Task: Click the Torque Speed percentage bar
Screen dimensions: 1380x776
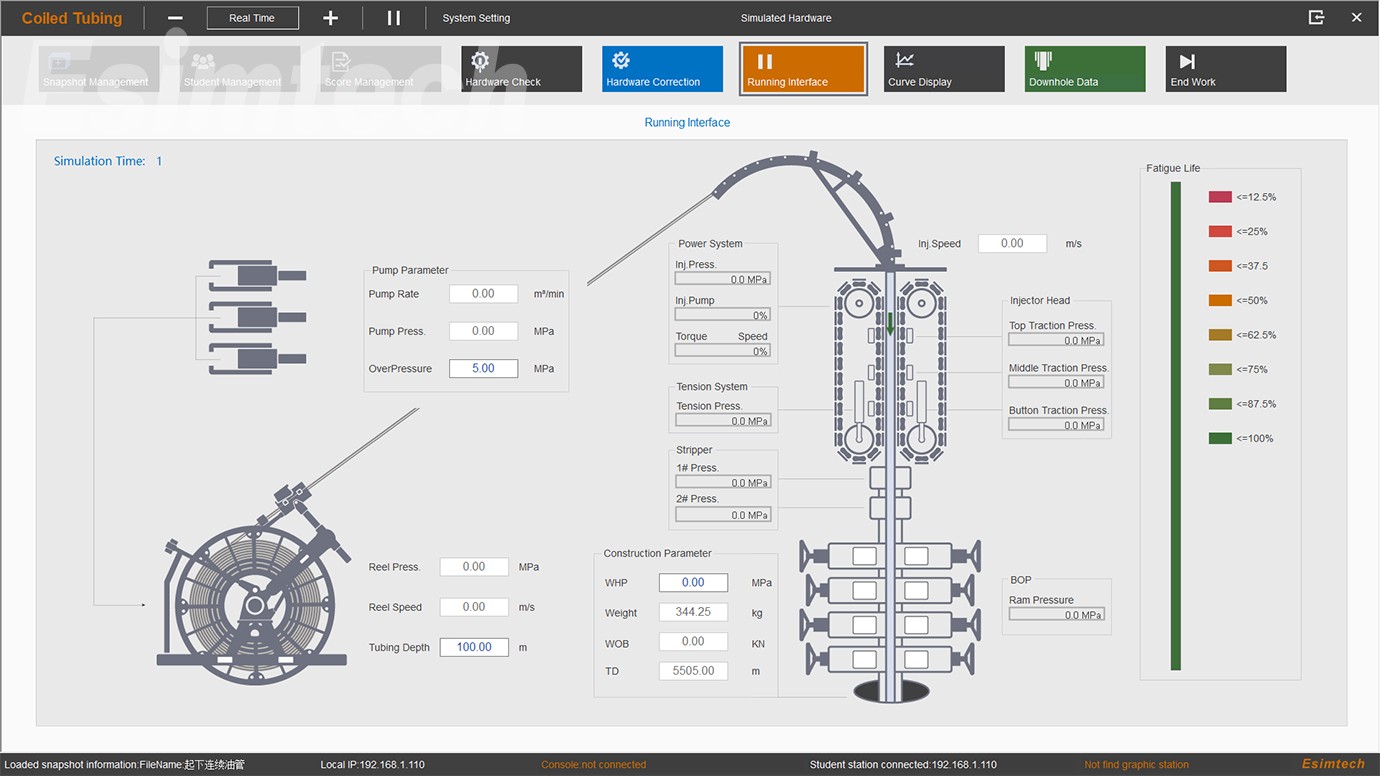Action: (x=723, y=351)
